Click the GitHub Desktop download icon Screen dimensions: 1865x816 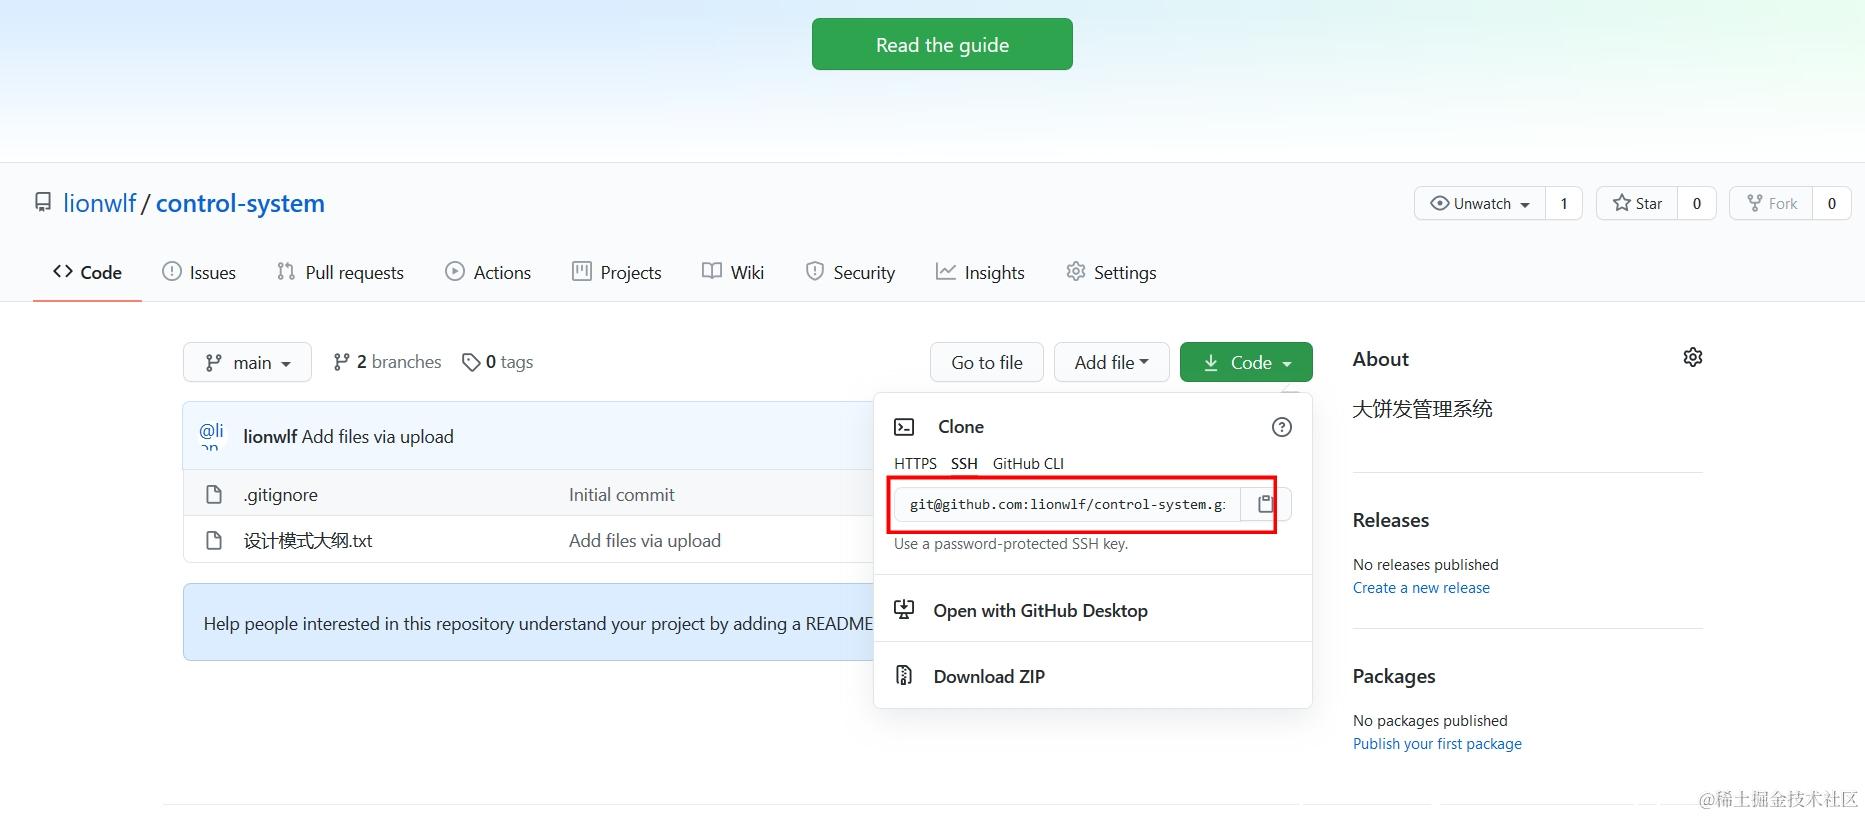[904, 609]
